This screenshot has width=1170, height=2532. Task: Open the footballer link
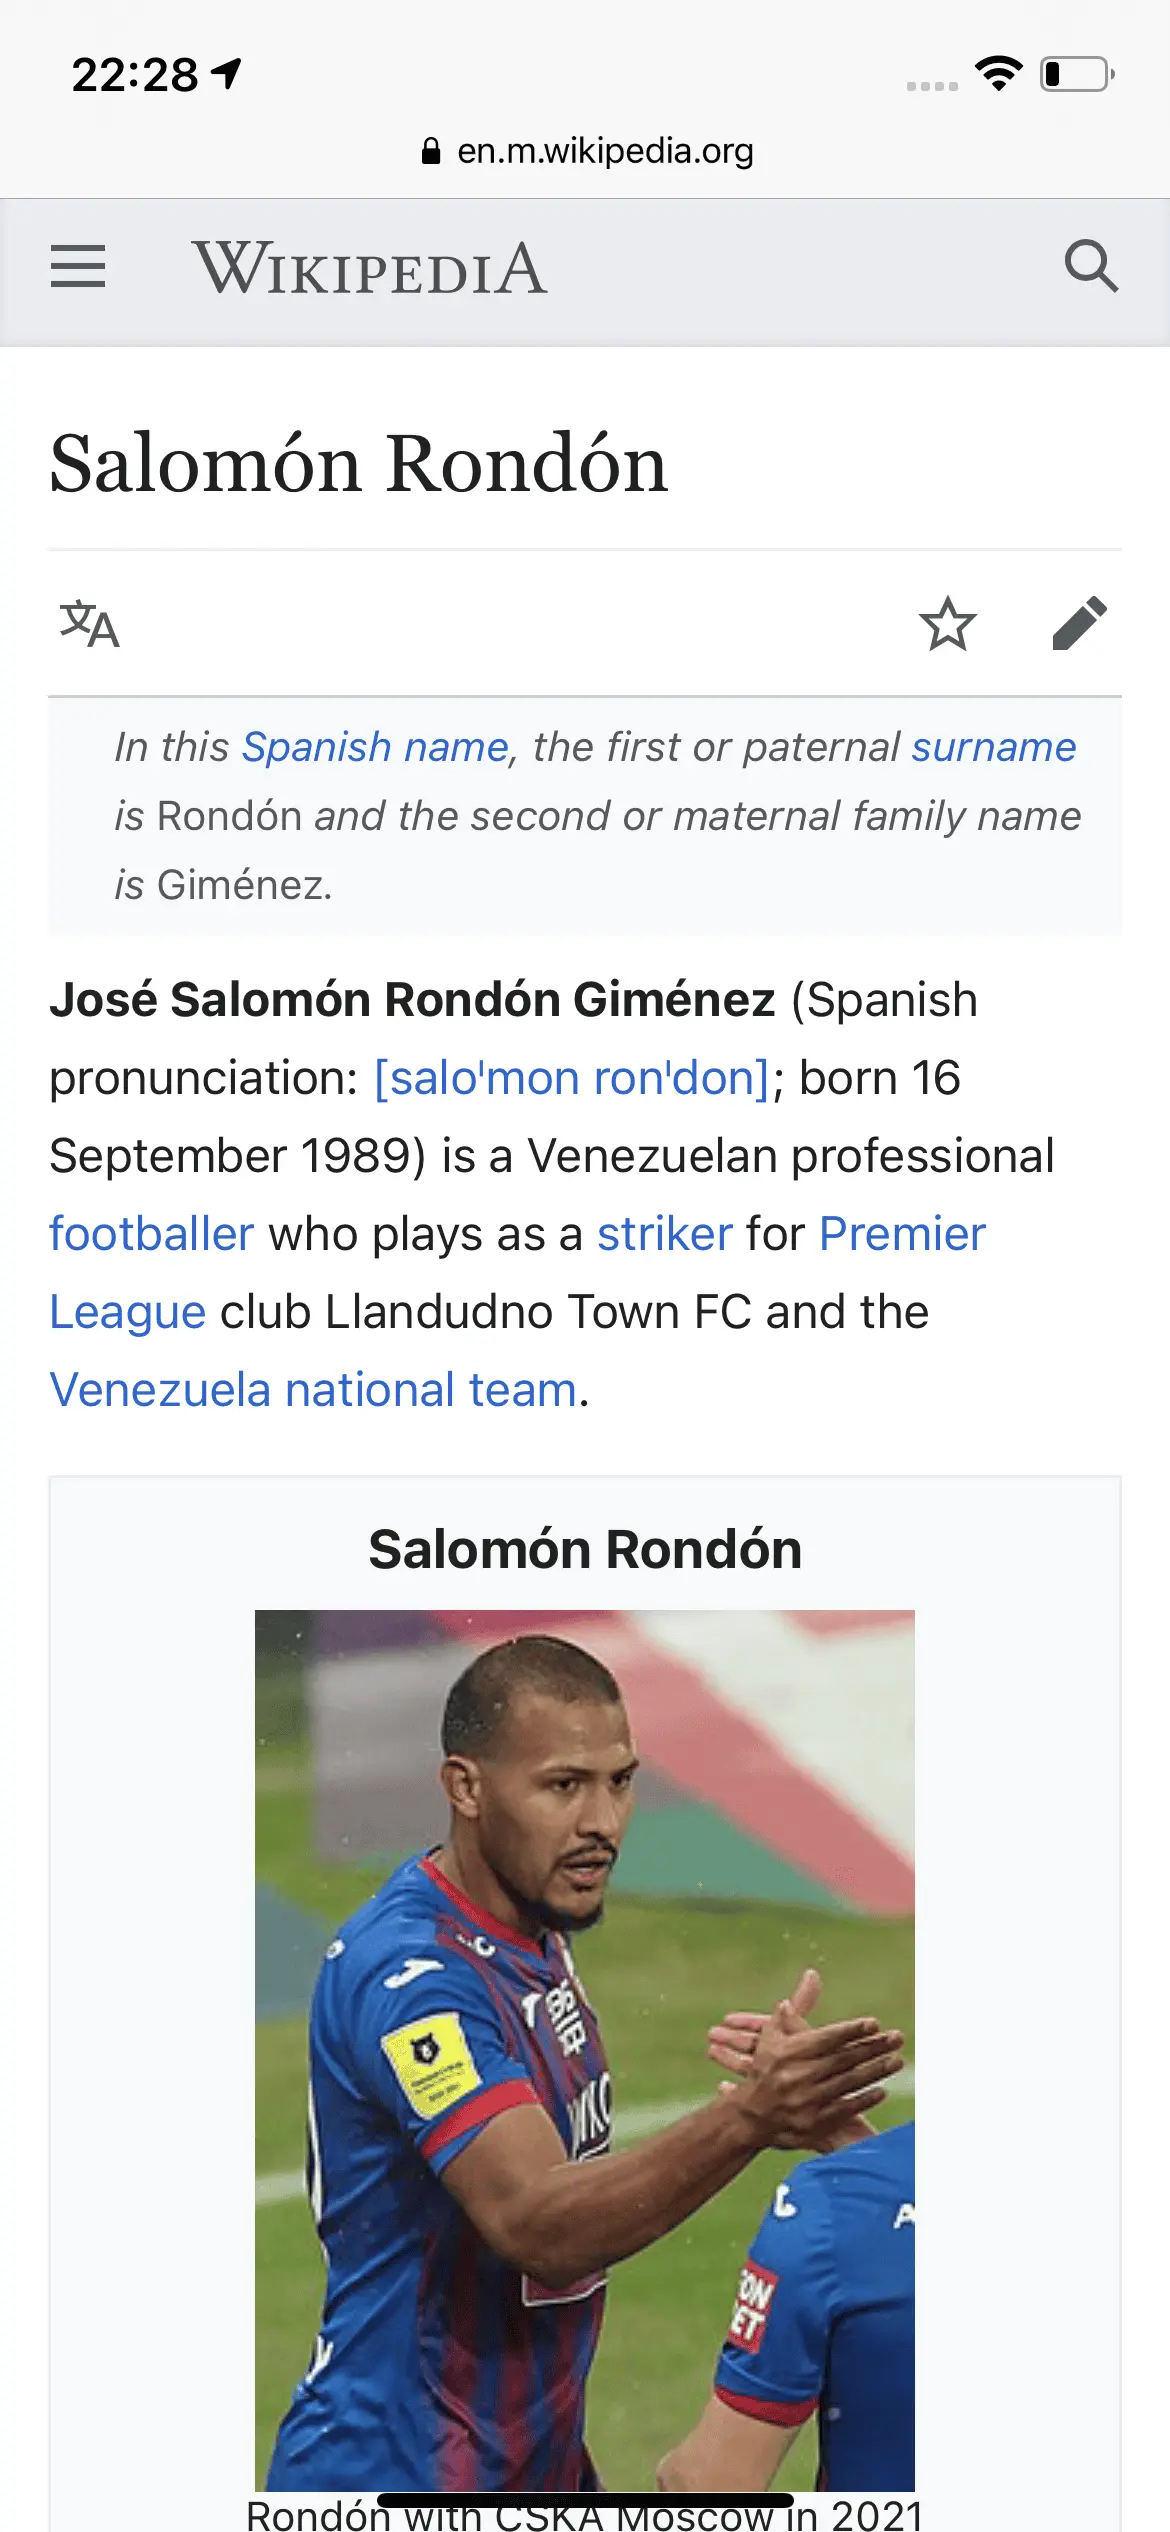[152, 1234]
